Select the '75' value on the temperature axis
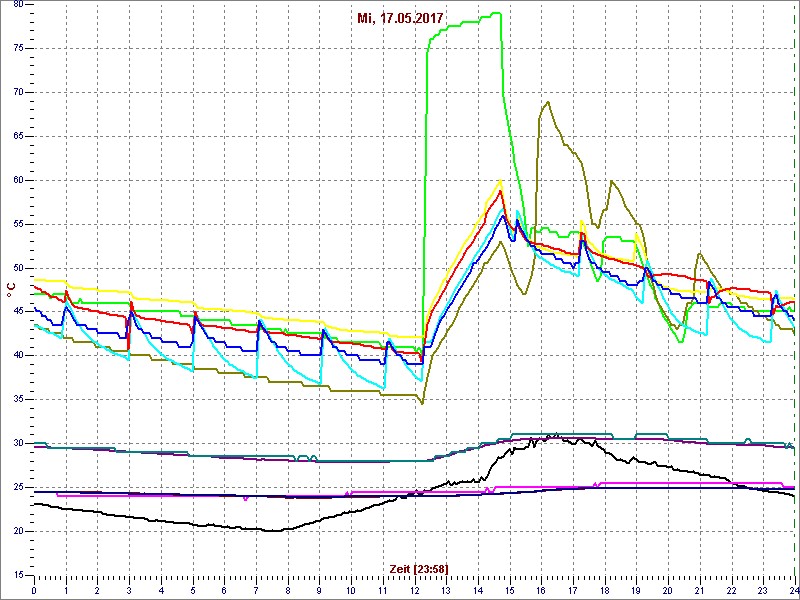This screenshot has height=600, width=800. [x=17, y=48]
